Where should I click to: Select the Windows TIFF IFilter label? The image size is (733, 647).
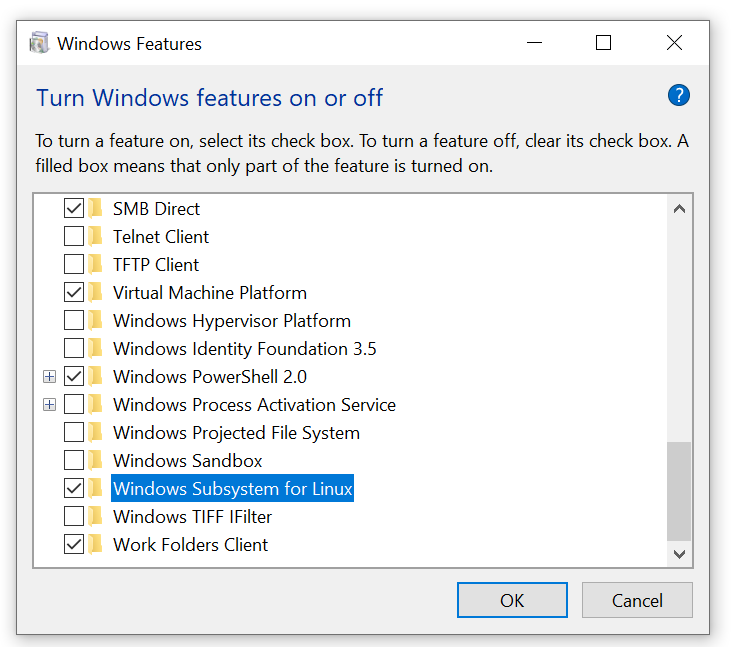[x=193, y=517]
